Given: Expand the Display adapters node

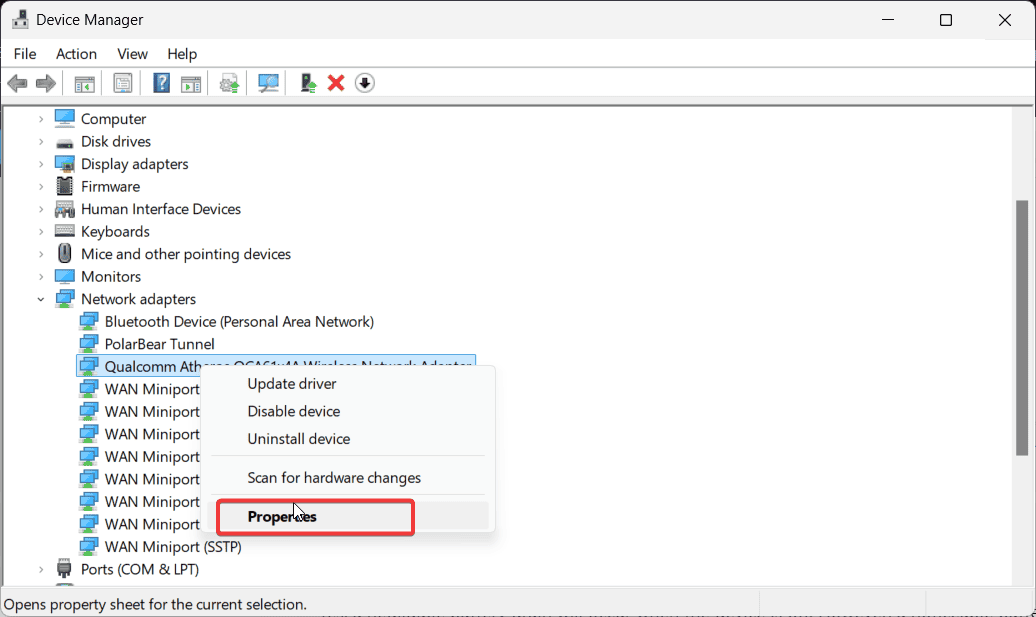Looking at the screenshot, I should tap(41, 164).
